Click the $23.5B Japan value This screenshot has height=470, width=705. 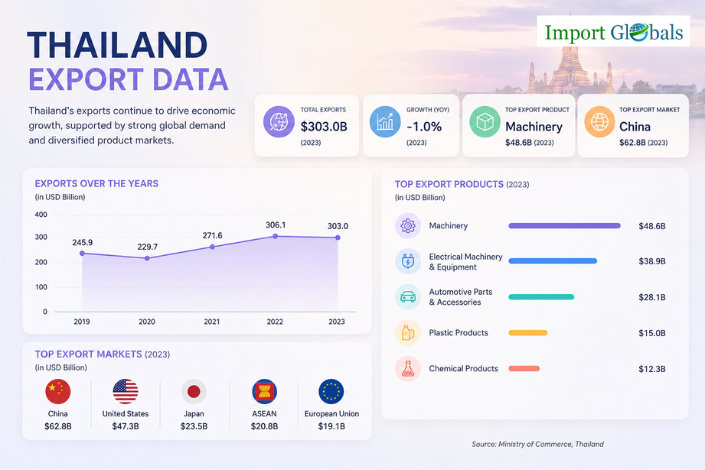(194, 426)
